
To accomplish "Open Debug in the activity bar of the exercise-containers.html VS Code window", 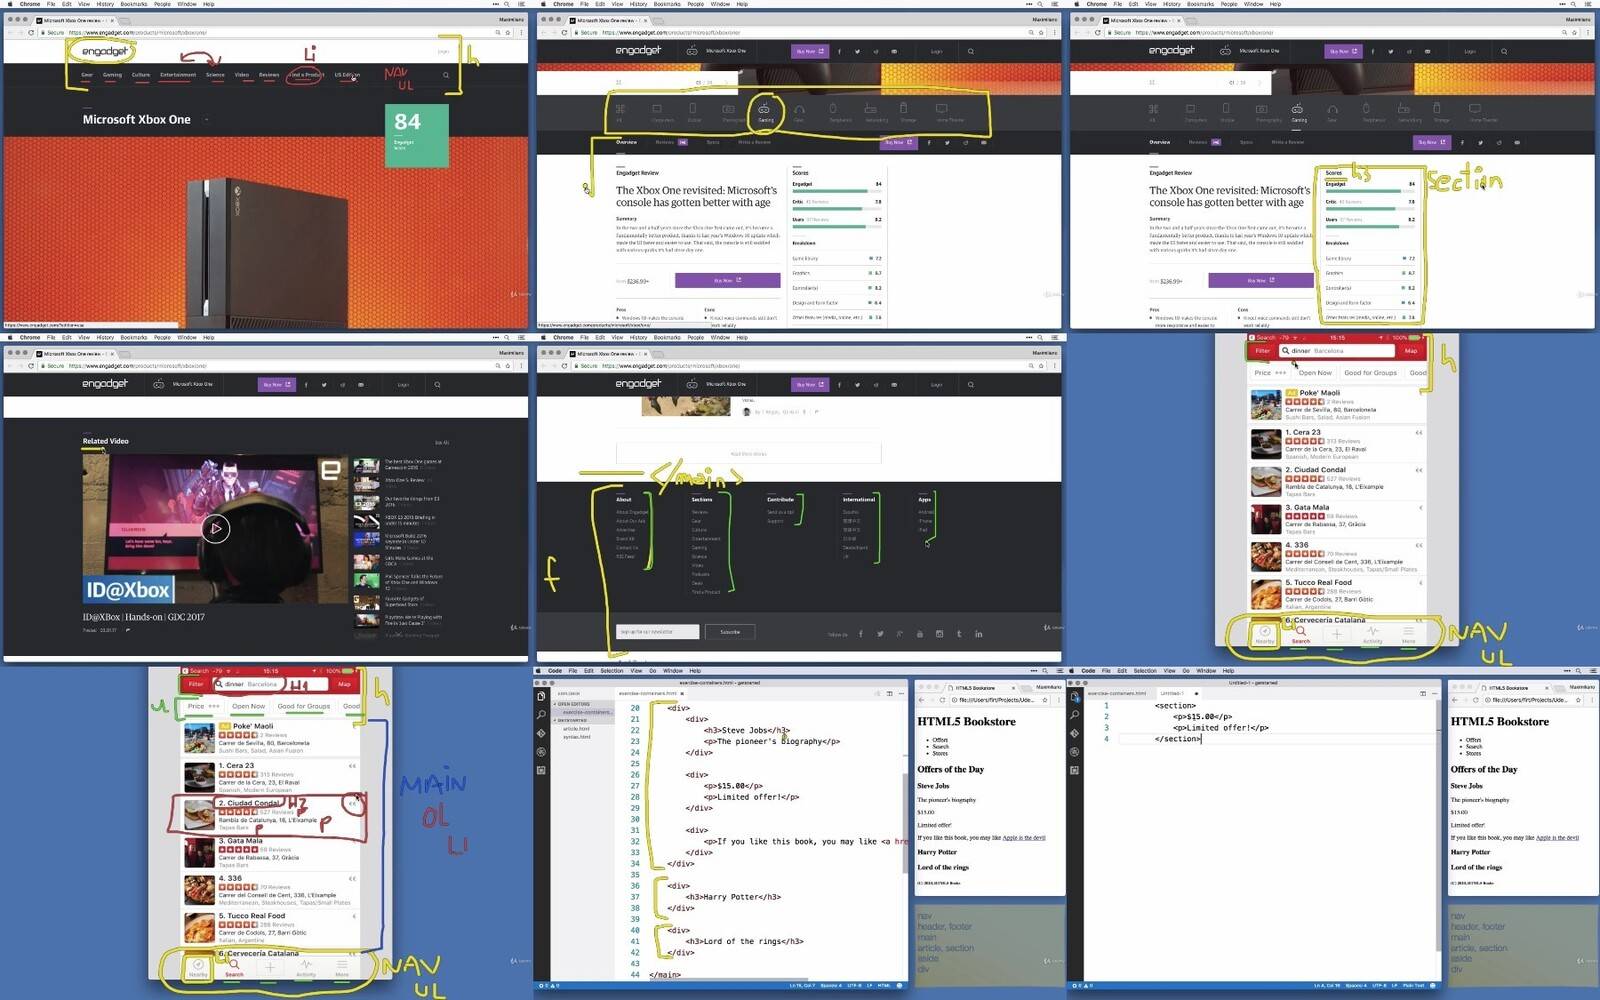I will coord(541,752).
